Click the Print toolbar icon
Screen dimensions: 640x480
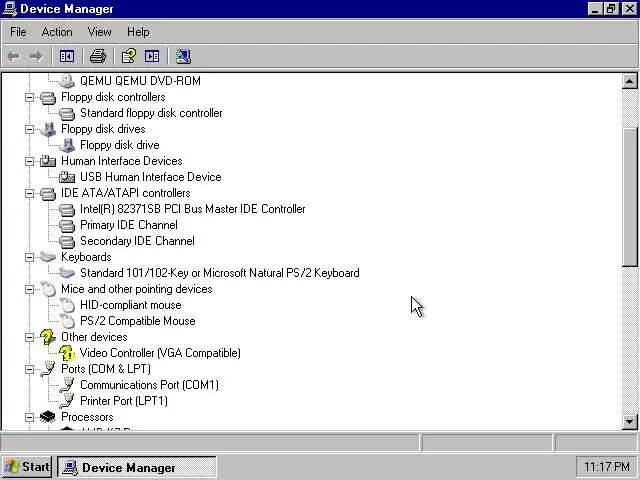[98, 56]
